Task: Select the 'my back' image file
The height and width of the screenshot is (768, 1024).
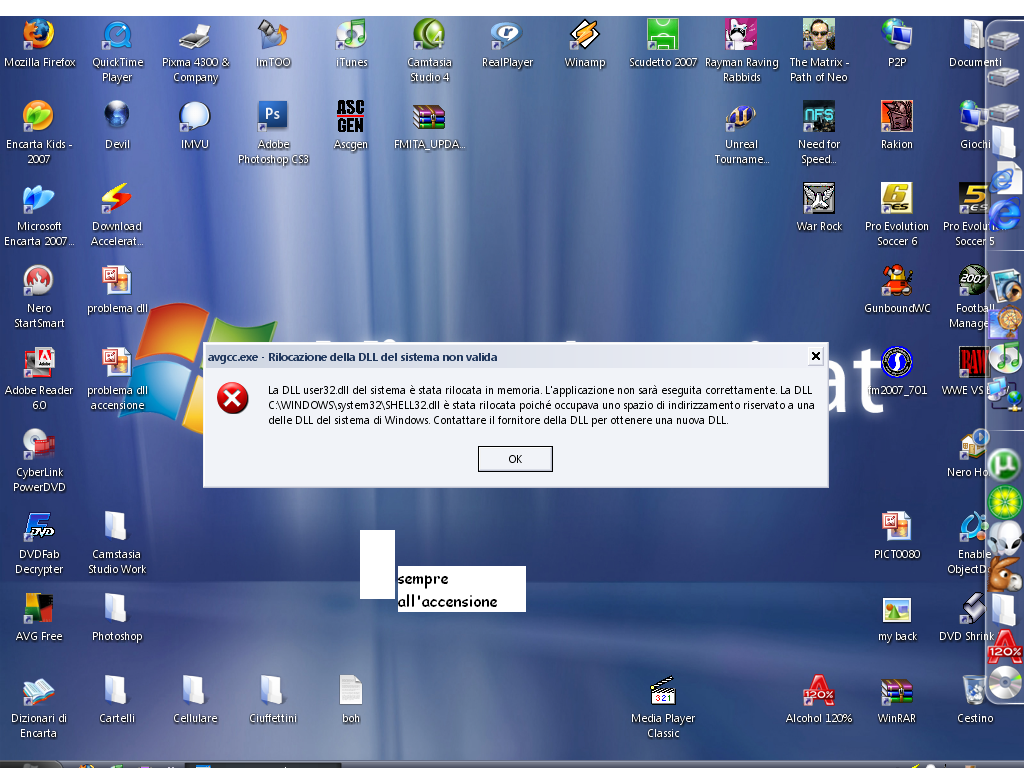Action: pos(897,618)
